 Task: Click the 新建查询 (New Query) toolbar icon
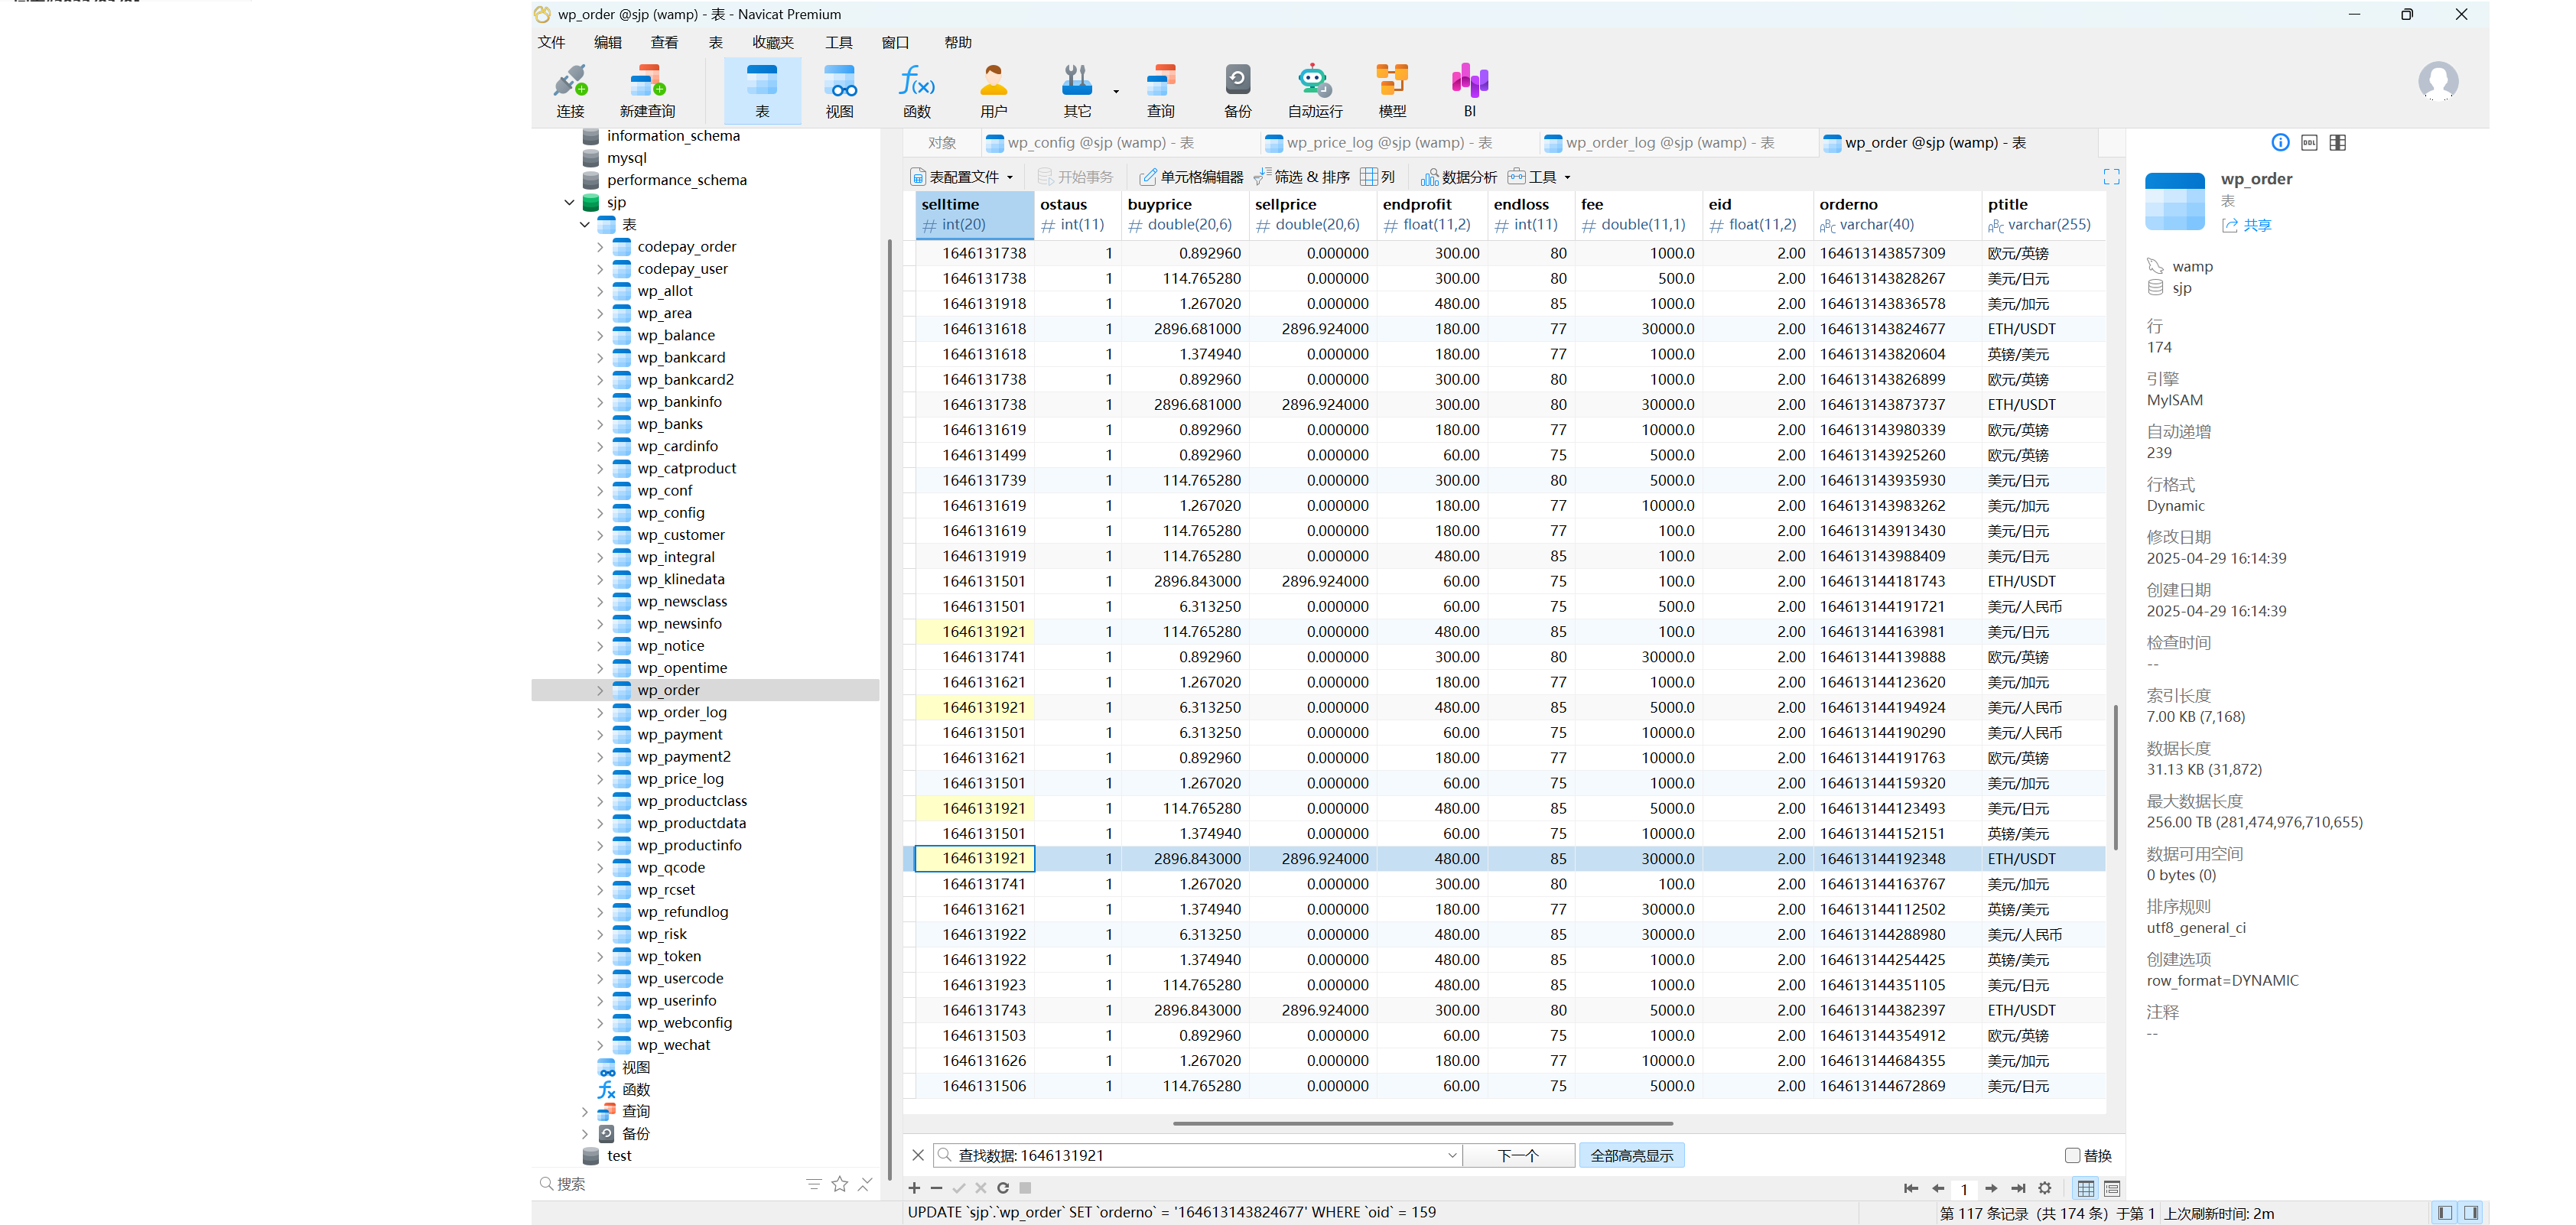(x=647, y=90)
